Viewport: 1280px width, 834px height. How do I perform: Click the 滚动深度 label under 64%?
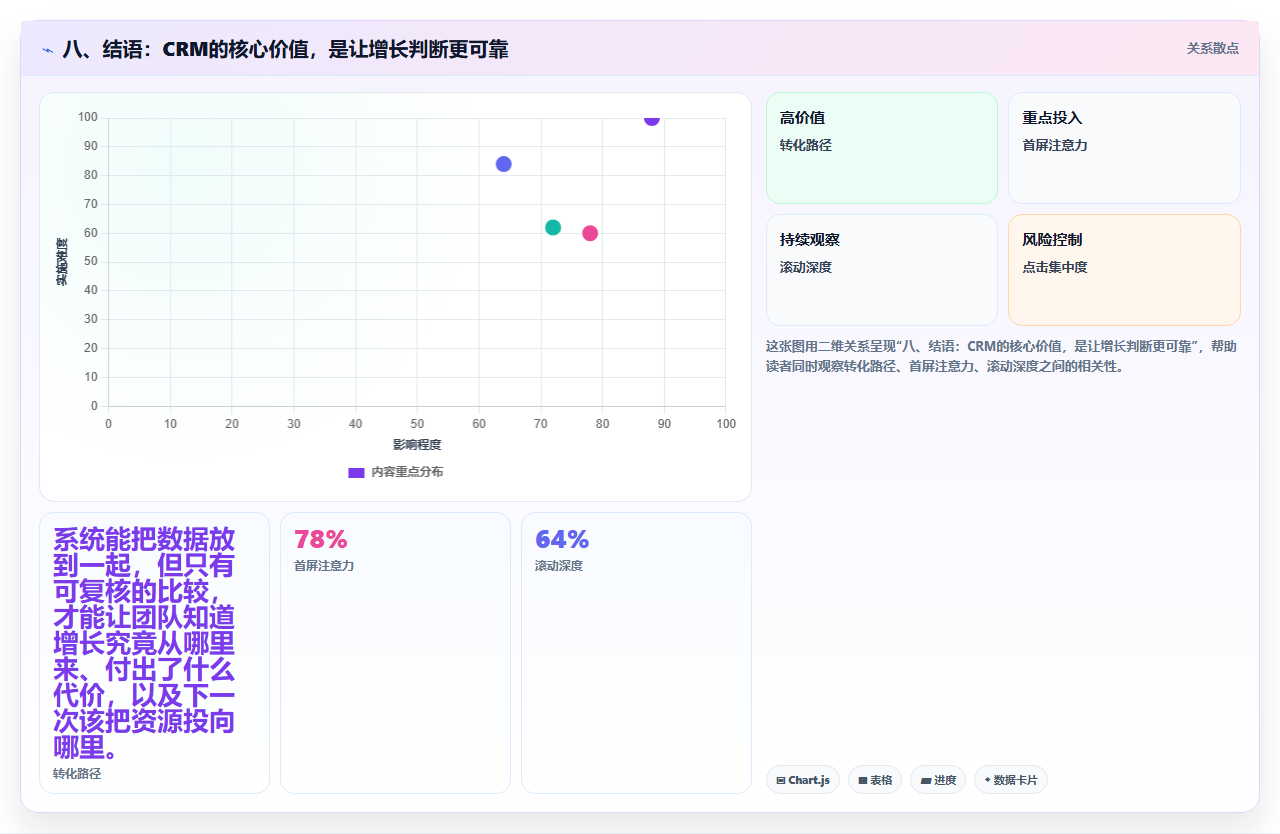coord(559,566)
